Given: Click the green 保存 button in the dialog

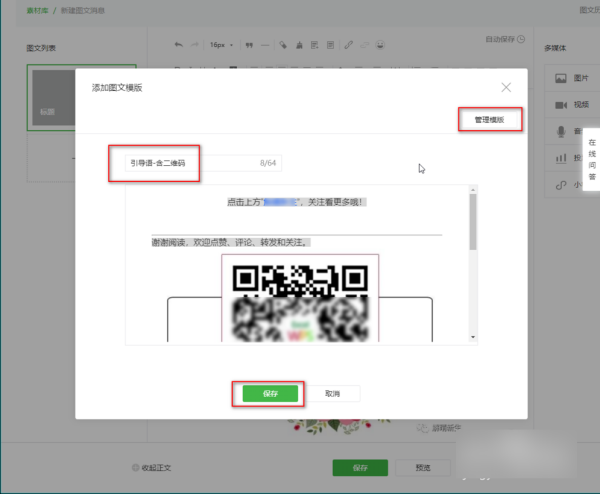Looking at the screenshot, I should click(270, 393).
